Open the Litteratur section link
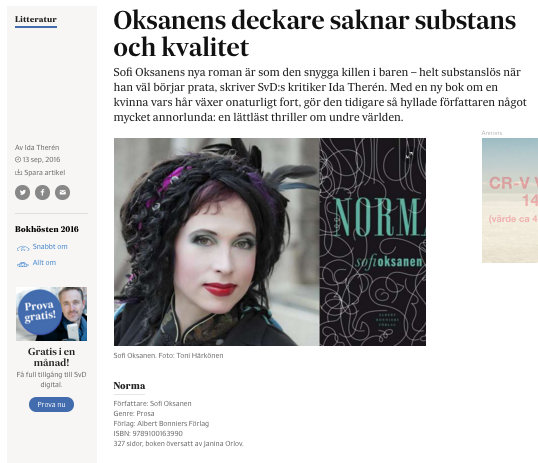 click(x=36, y=19)
